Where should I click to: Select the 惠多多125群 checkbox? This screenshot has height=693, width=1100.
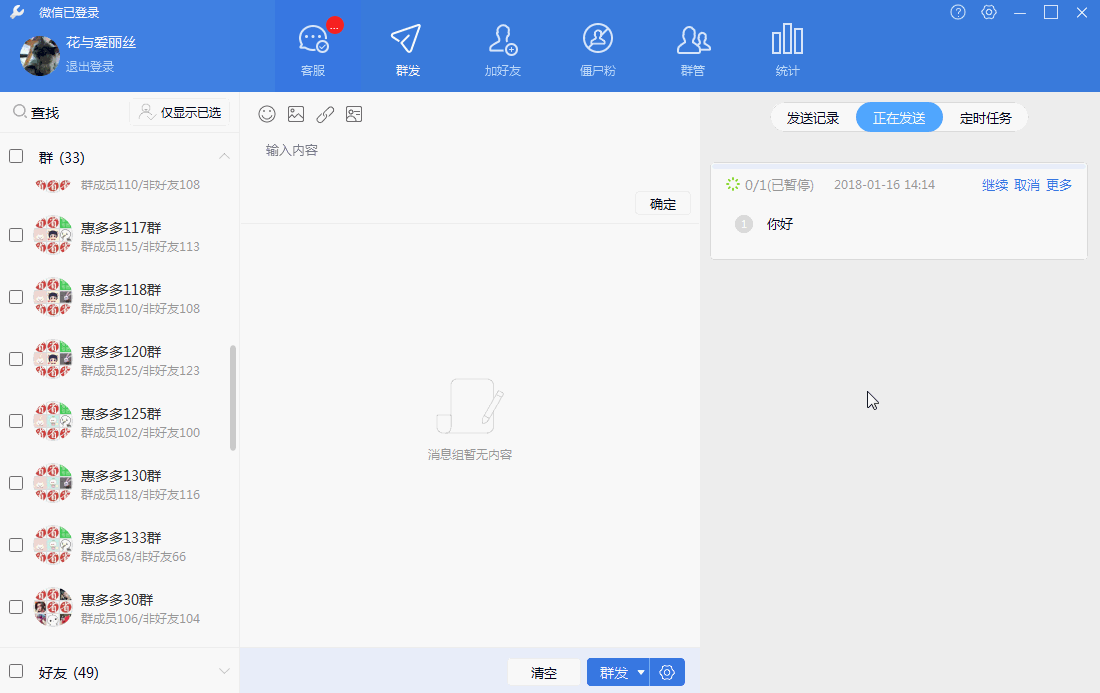pyautogui.click(x=16, y=421)
